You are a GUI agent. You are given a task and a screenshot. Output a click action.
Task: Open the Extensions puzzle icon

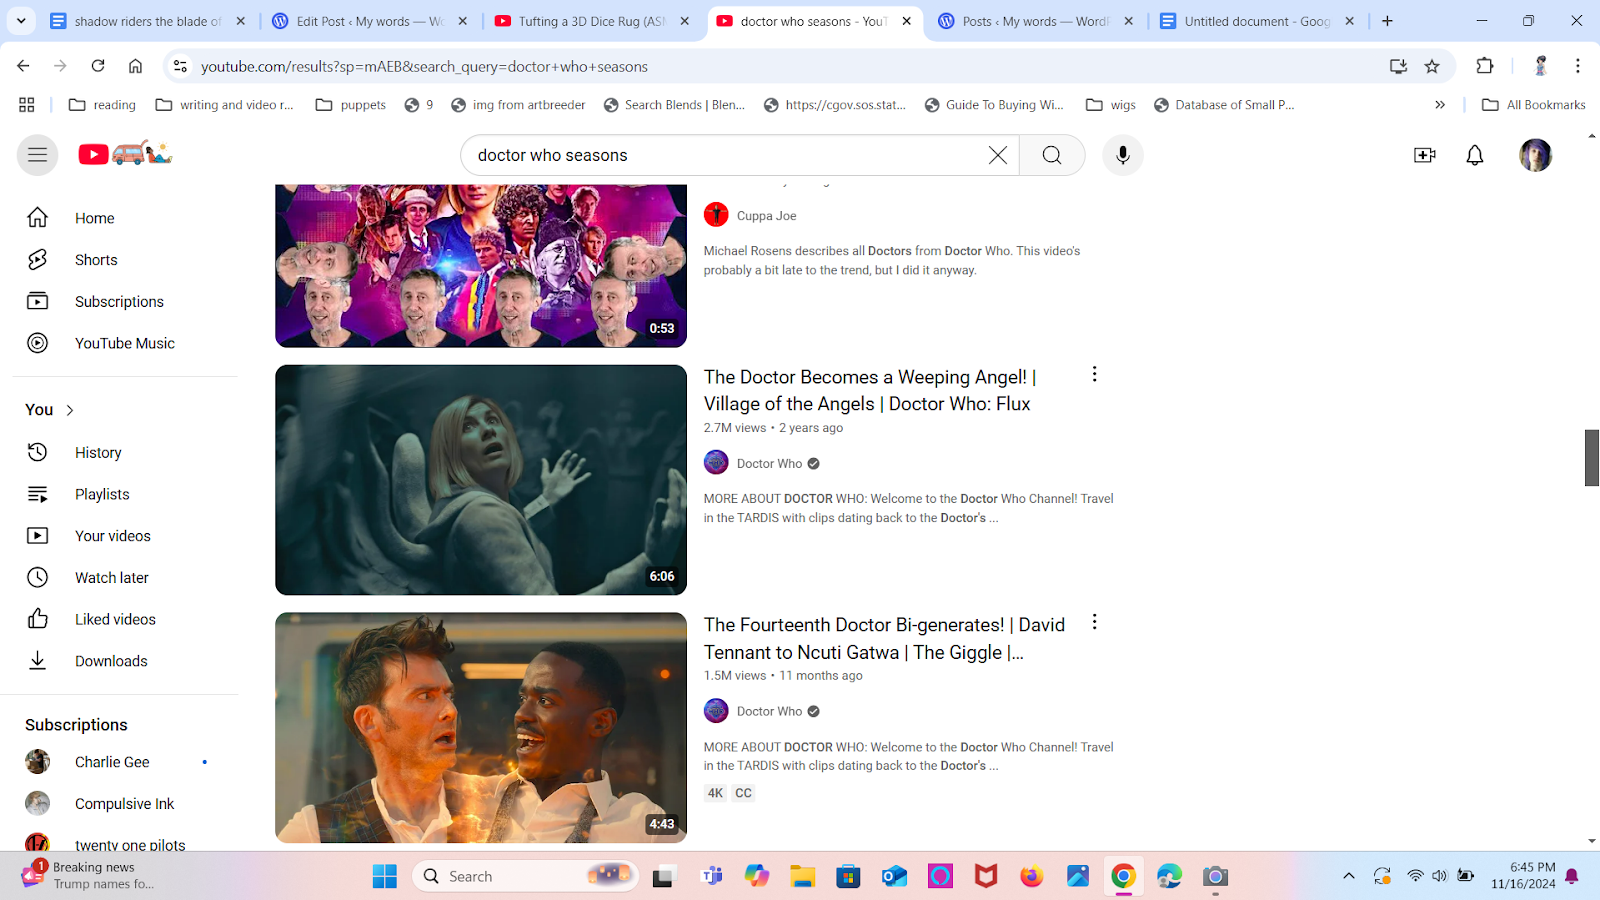pyautogui.click(x=1485, y=66)
